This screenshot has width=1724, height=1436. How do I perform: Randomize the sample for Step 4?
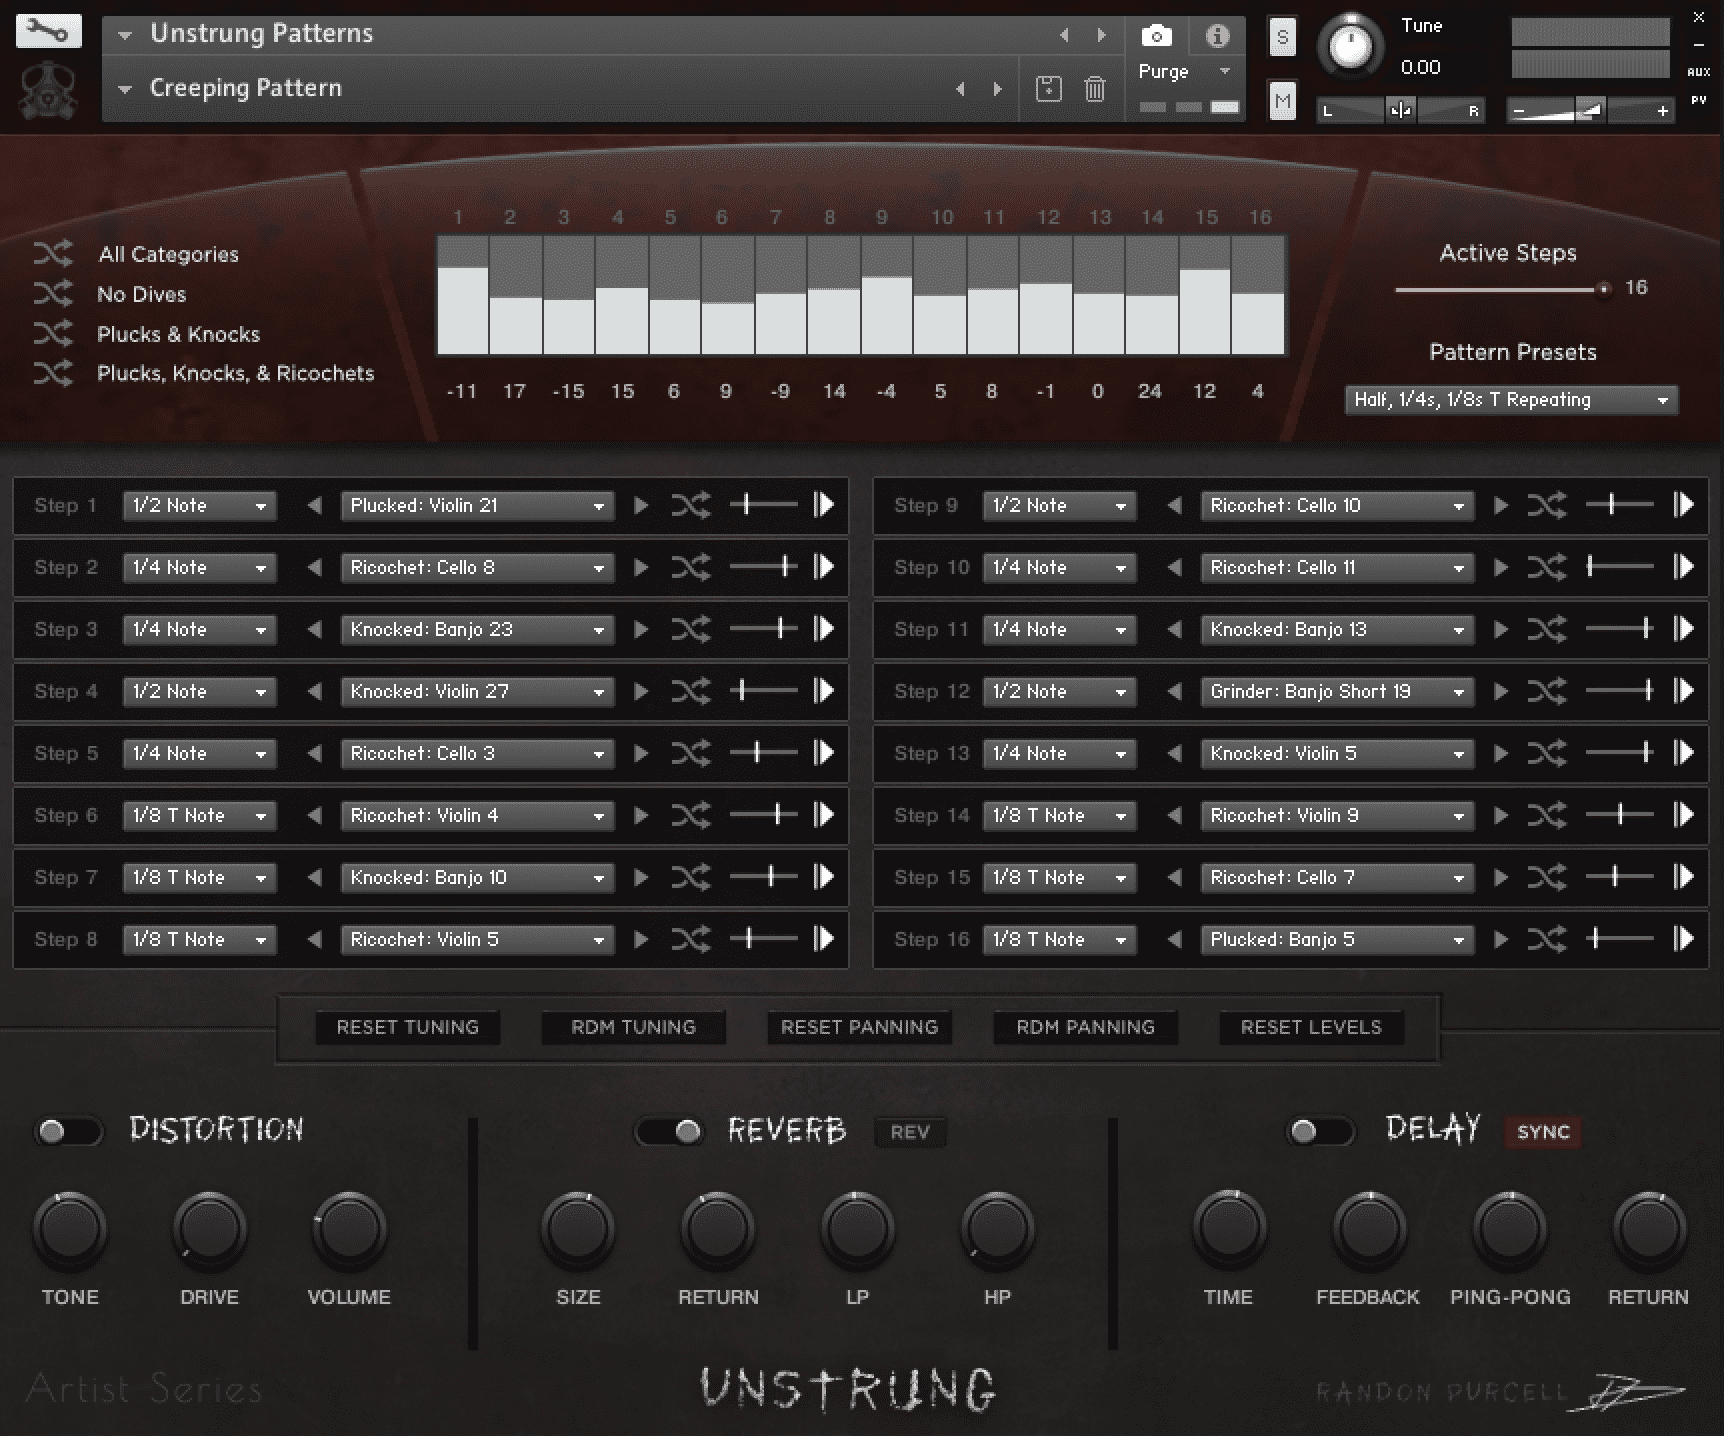tap(691, 691)
